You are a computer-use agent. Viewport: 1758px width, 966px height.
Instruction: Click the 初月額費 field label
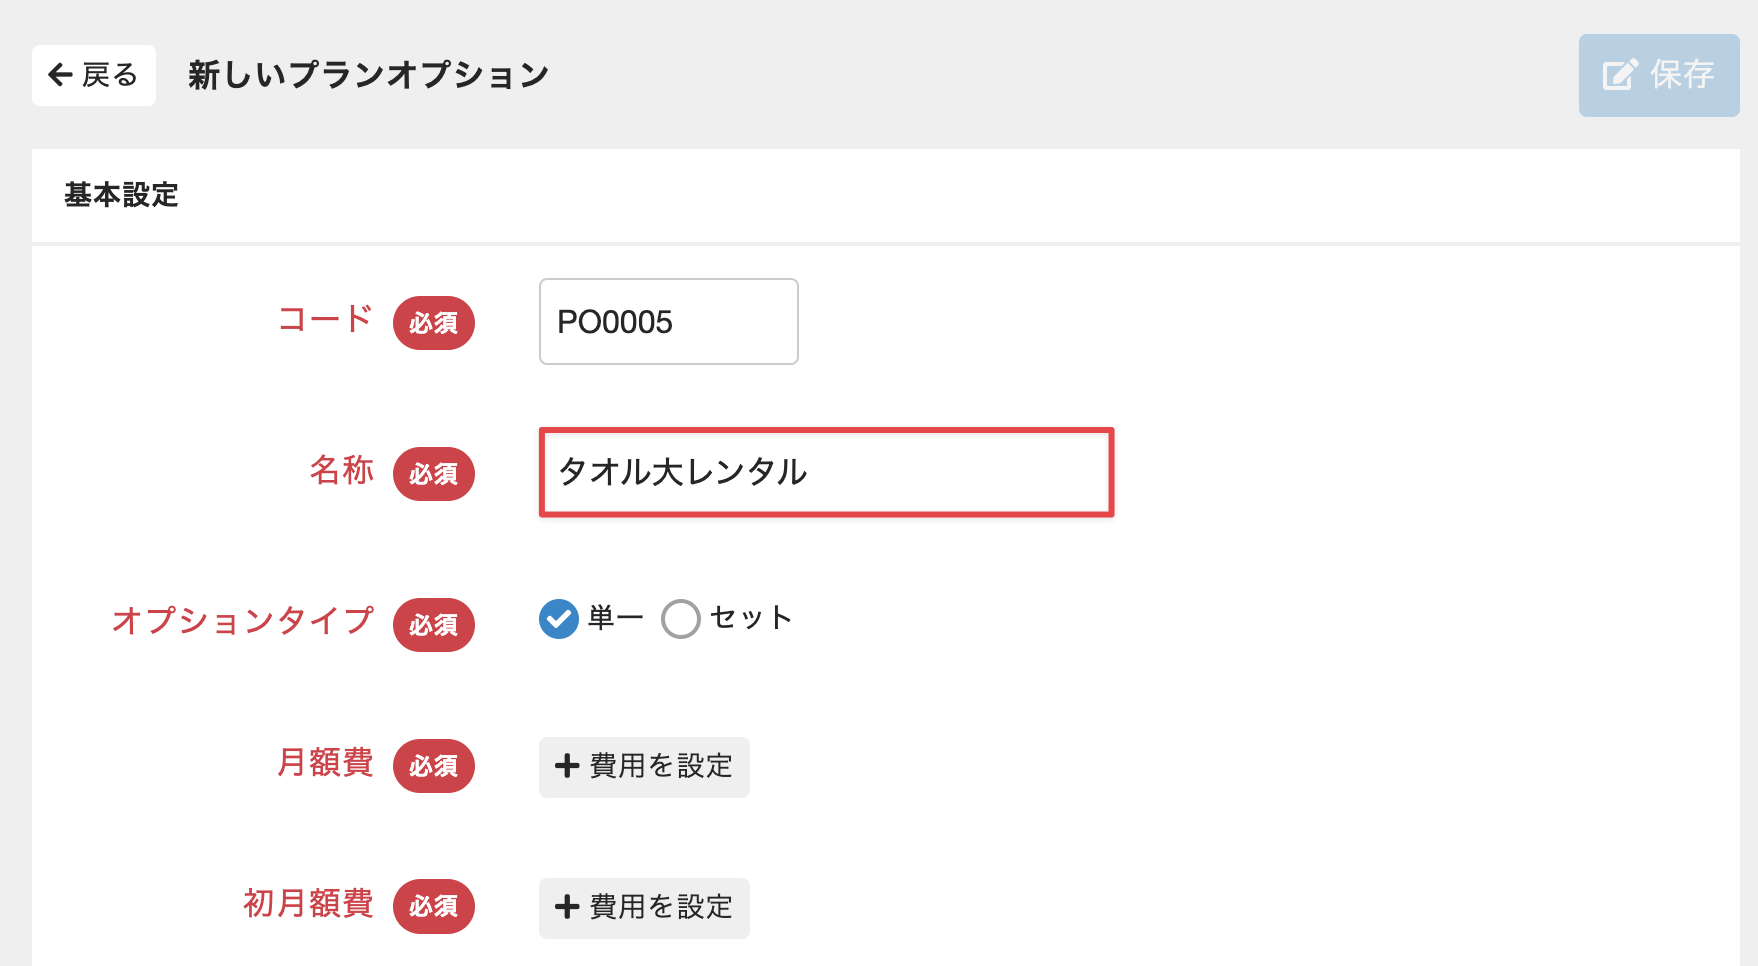pos(308,903)
